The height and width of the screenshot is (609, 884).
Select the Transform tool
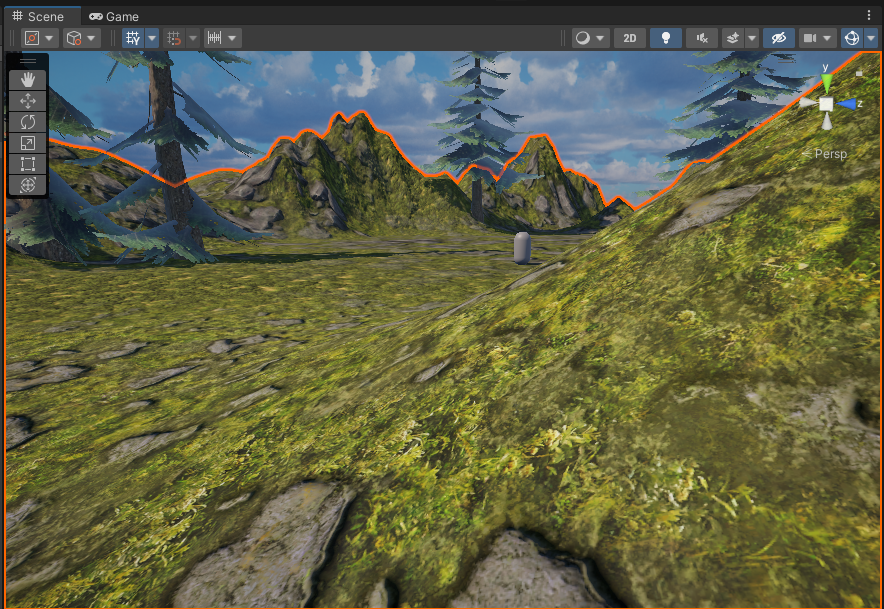[x=28, y=184]
